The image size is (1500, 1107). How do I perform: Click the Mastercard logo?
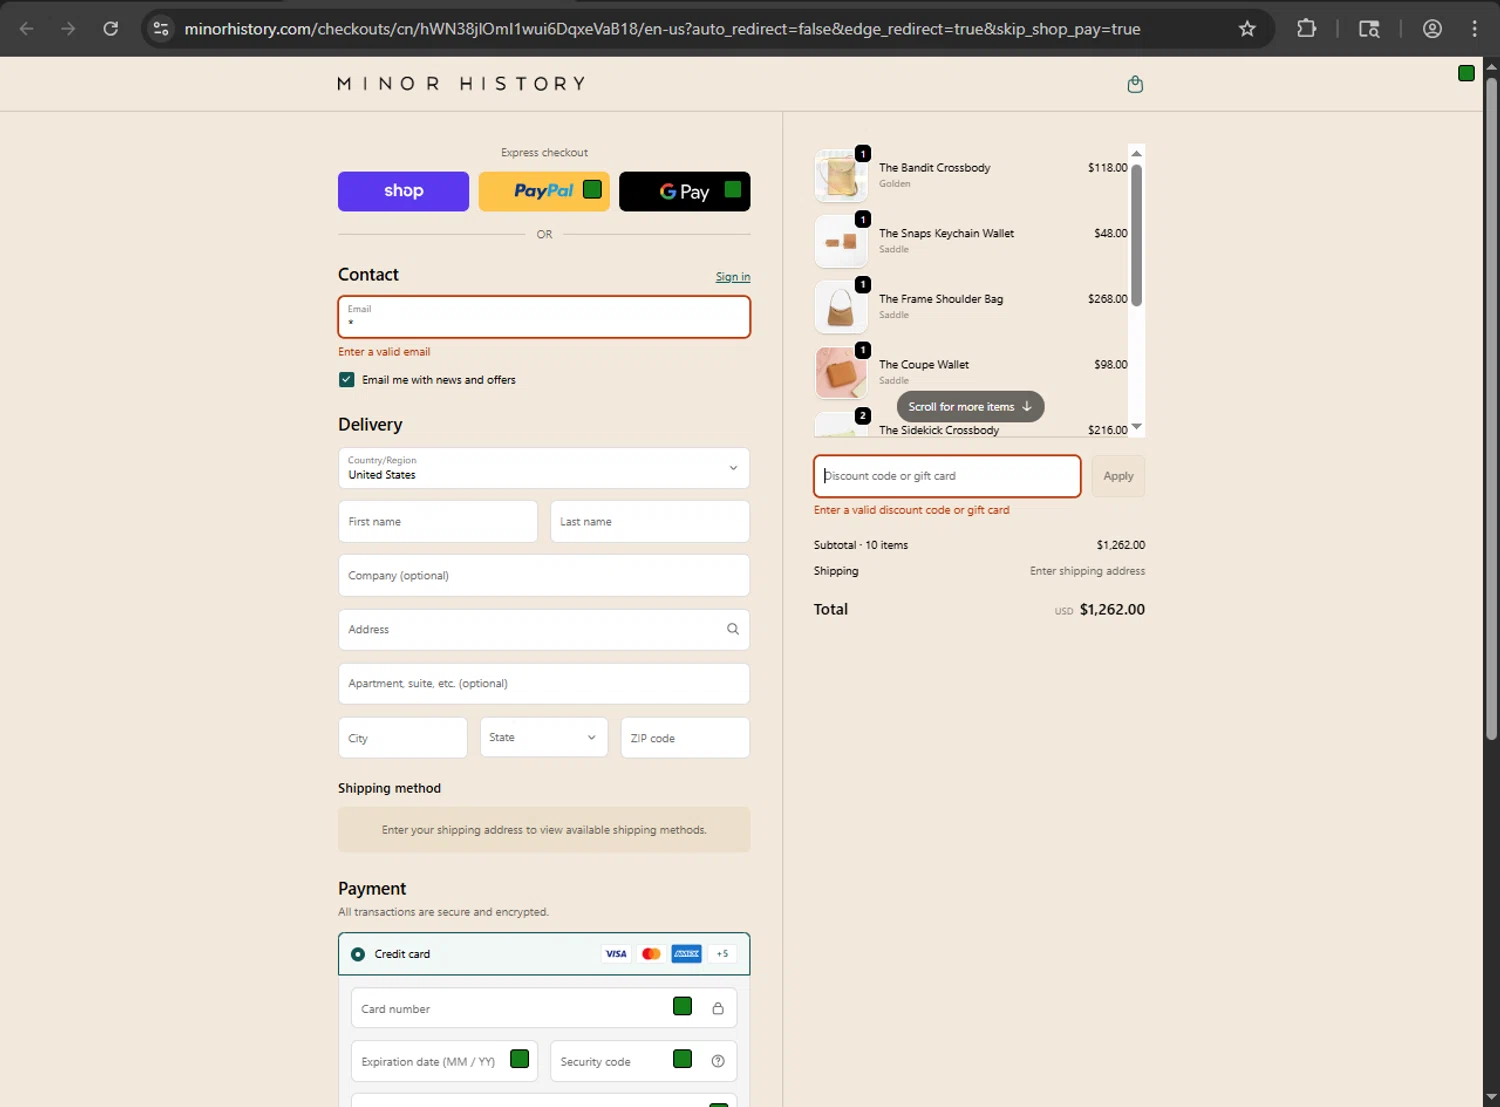coord(651,954)
